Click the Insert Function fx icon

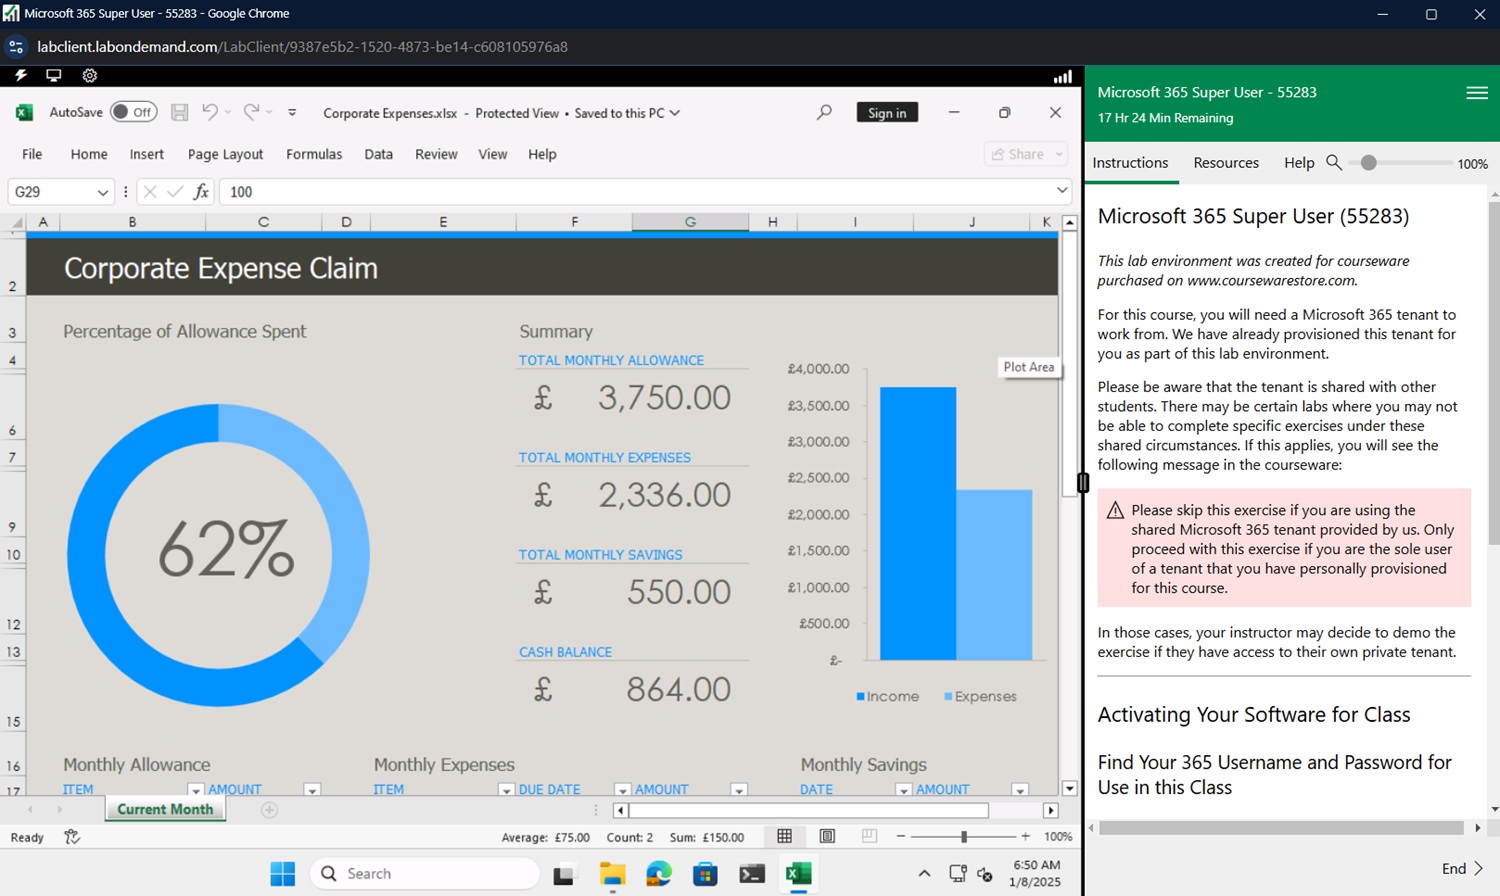(x=201, y=191)
